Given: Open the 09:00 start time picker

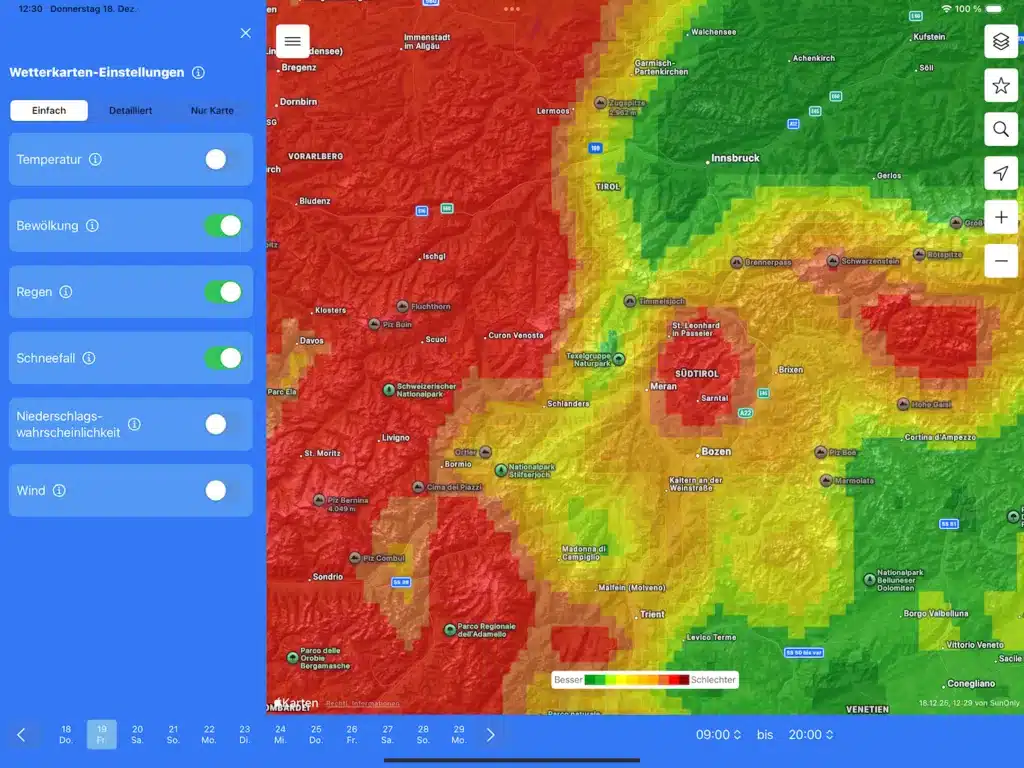Looking at the screenshot, I should [718, 735].
